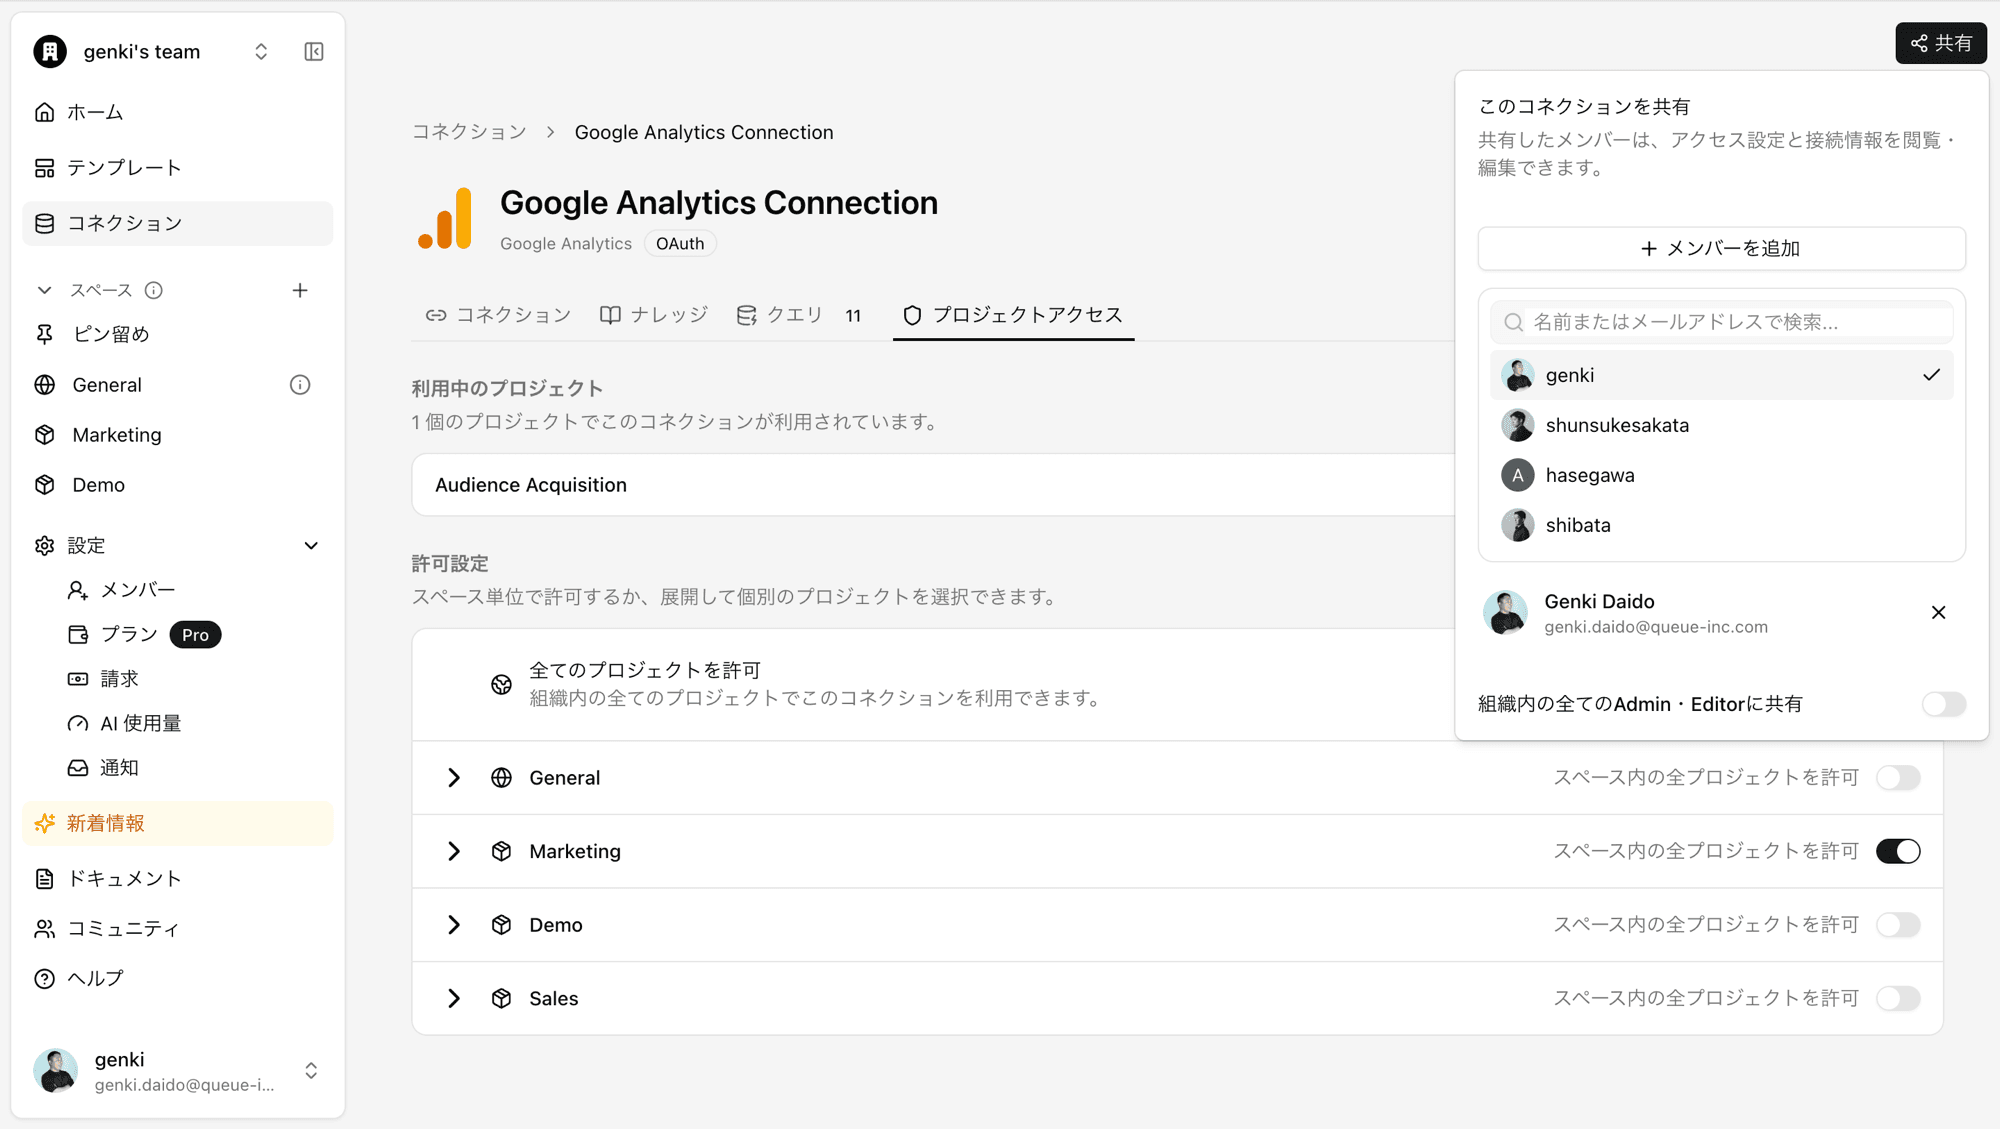Expand the General space row
Image resolution: width=2000 pixels, height=1129 pixels.
454,778
